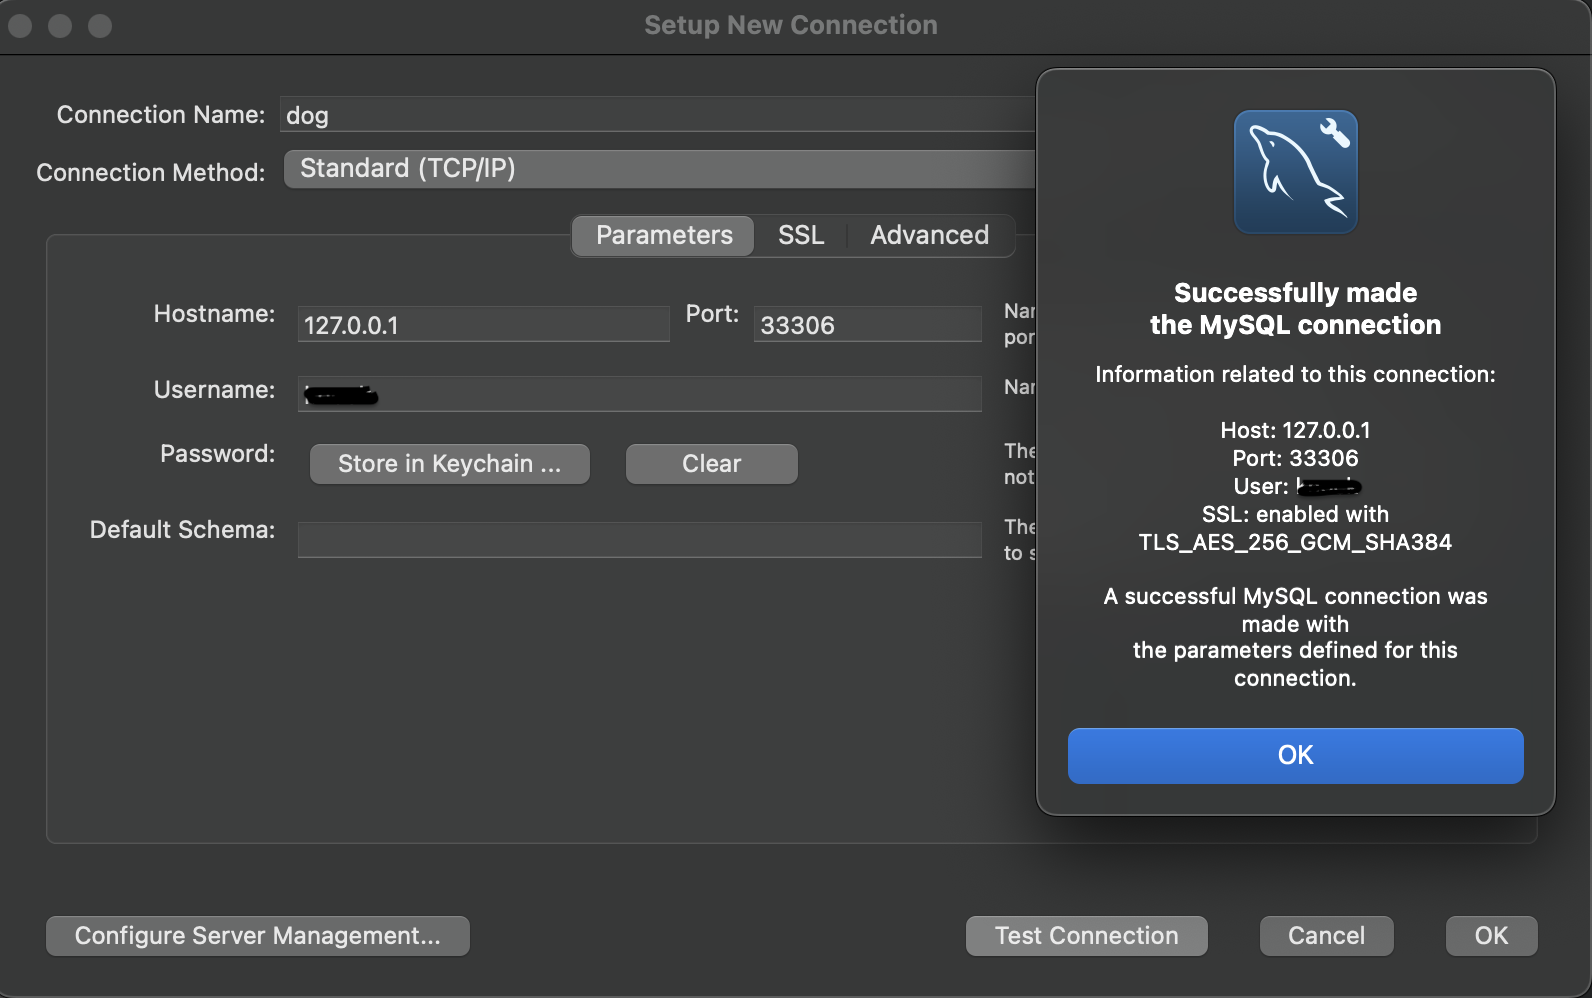Click 'Information related to this connection:' text
Screen dimensions: 1592x998
tap(1295, 374)
